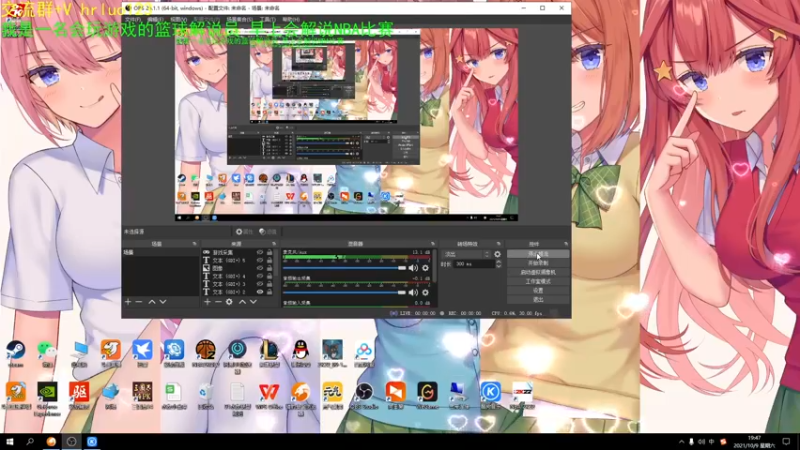Open source Properties button above the docks
Image resolution: width=800 pixels, height=450 pixels.
244,232
